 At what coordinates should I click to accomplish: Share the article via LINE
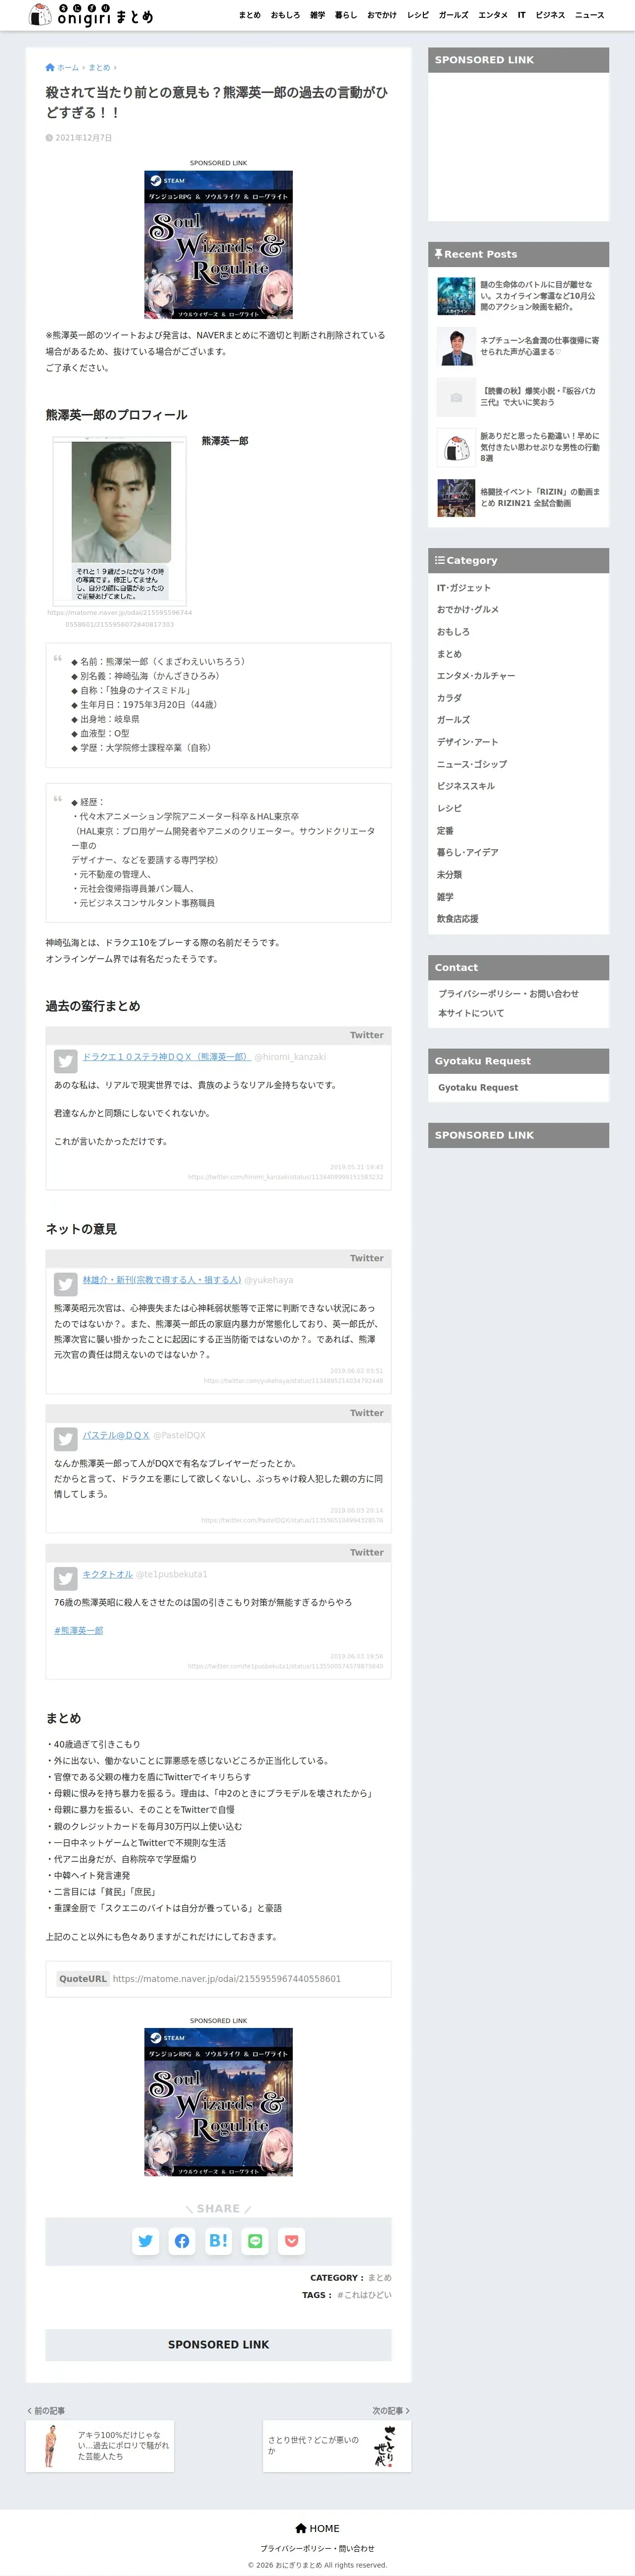coord(255,2241)
